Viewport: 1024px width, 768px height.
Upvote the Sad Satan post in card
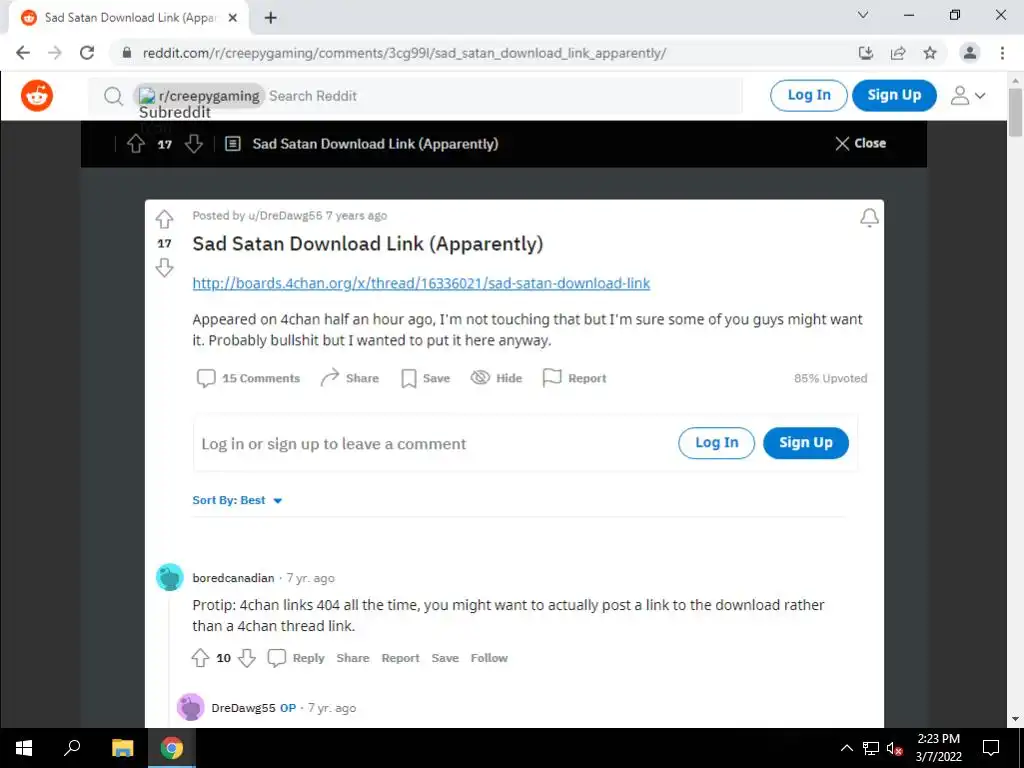coord(165,219)
